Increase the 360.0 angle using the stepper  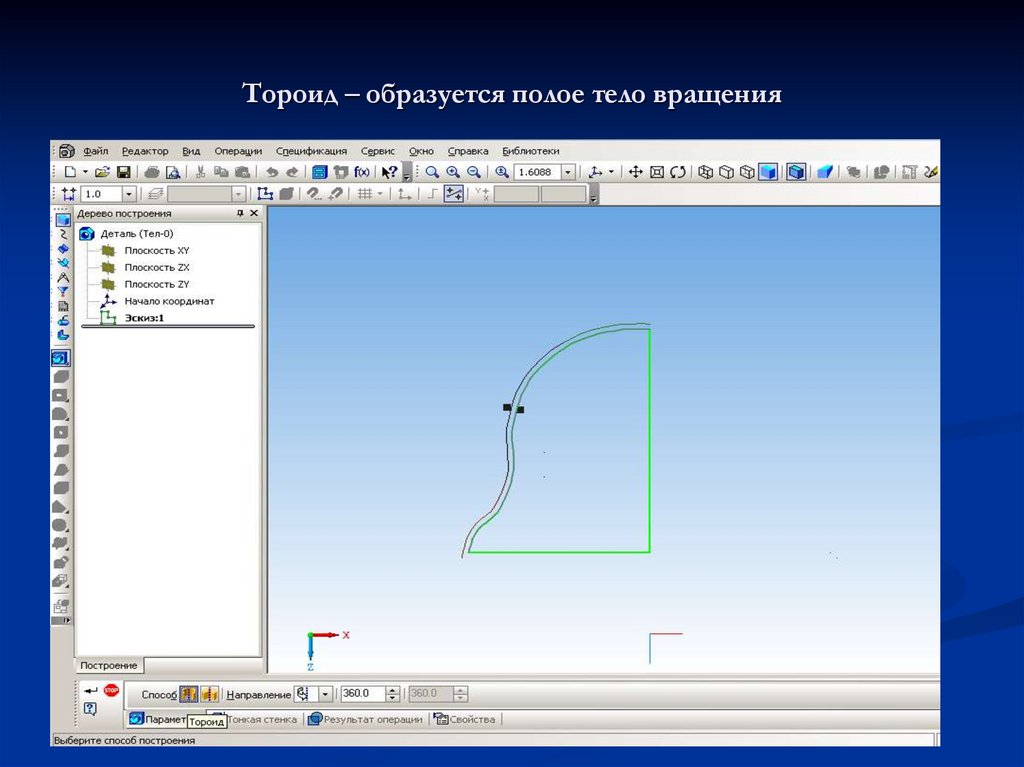click(x=391, y=689)
